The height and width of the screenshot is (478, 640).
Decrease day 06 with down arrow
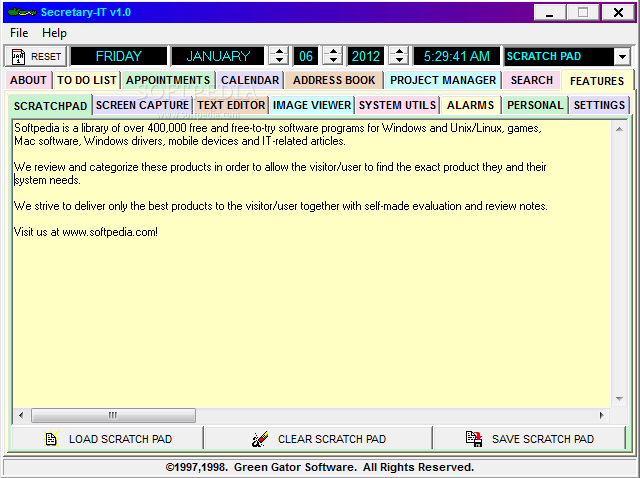pos(333,60)
